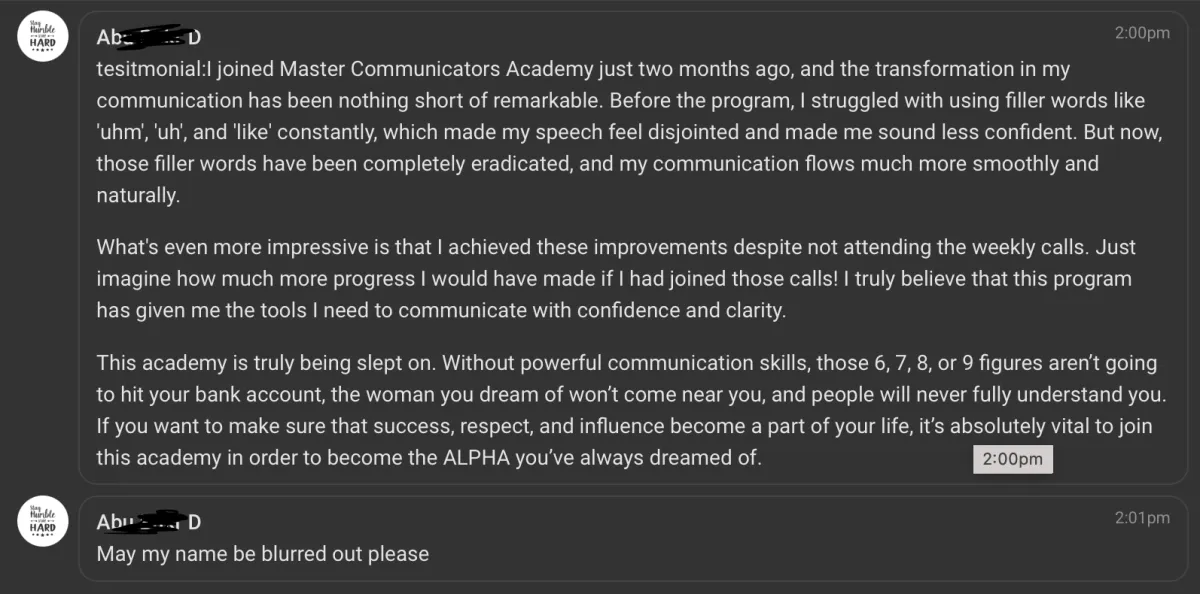Click the 2:01pm message timestamp
Viewport: 1200px width, 594px height.
pos(1142,518)
